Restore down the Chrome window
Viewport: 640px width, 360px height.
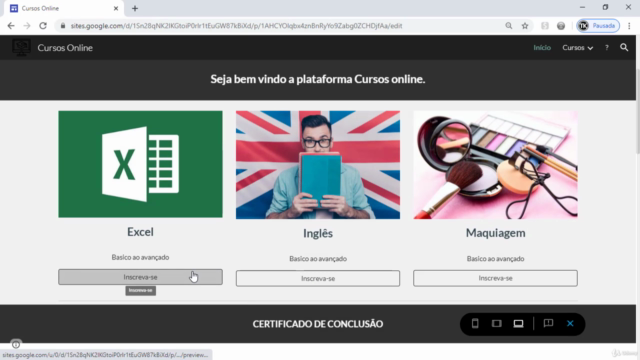click(x=605, y=7)
